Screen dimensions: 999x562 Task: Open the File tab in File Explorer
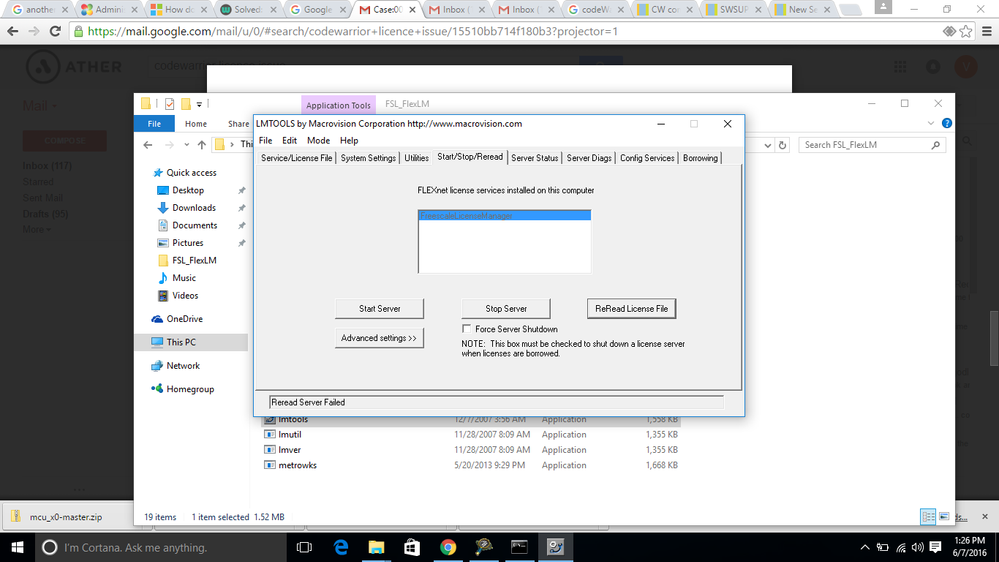click(x=154, y=124)
